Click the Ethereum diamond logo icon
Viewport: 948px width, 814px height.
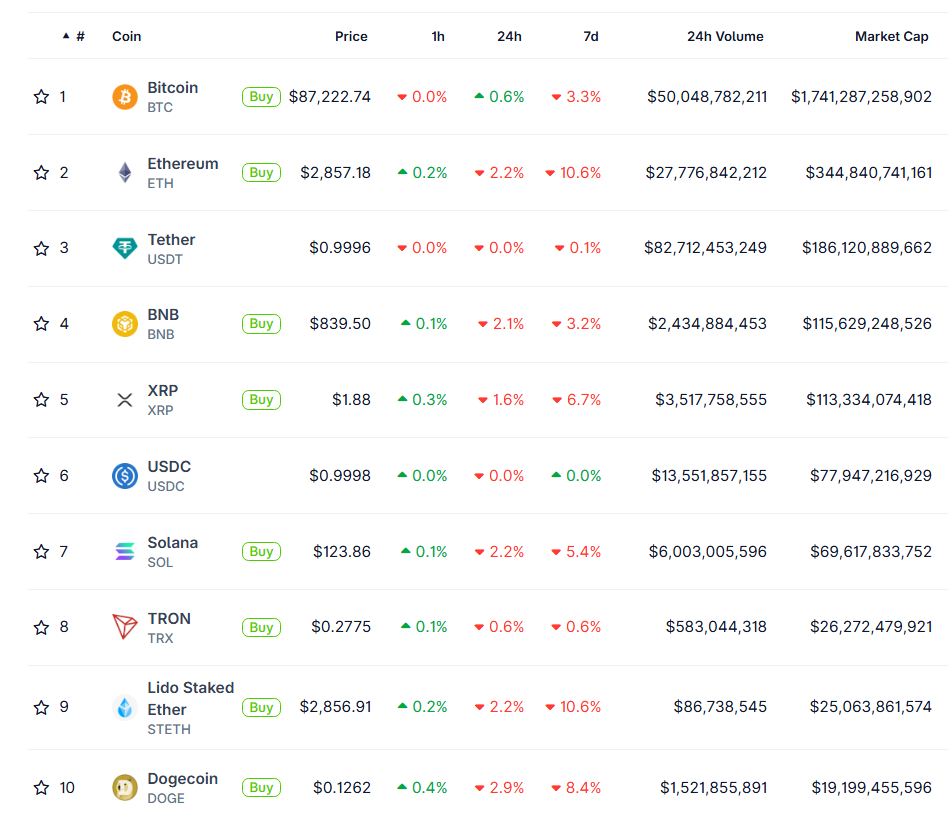tap(125, 173)
